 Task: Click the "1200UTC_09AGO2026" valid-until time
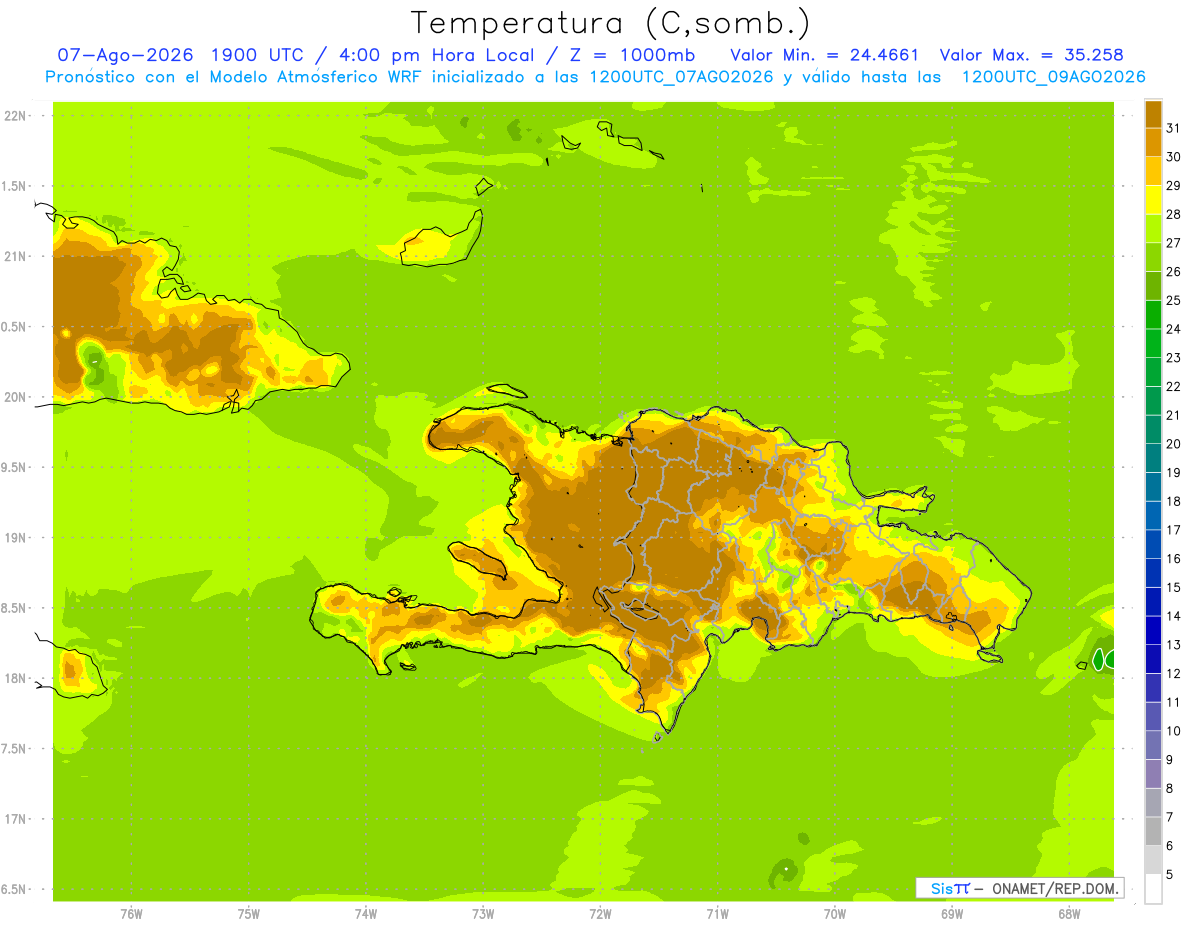pyautogui.click(x=1053, y=77)
